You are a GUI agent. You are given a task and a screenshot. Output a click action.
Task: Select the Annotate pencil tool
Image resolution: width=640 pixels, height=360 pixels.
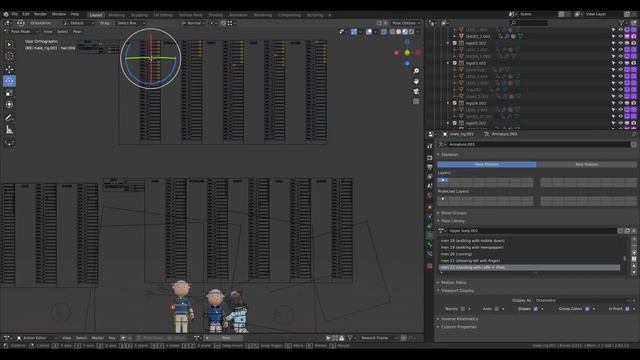tap(9, 118)
